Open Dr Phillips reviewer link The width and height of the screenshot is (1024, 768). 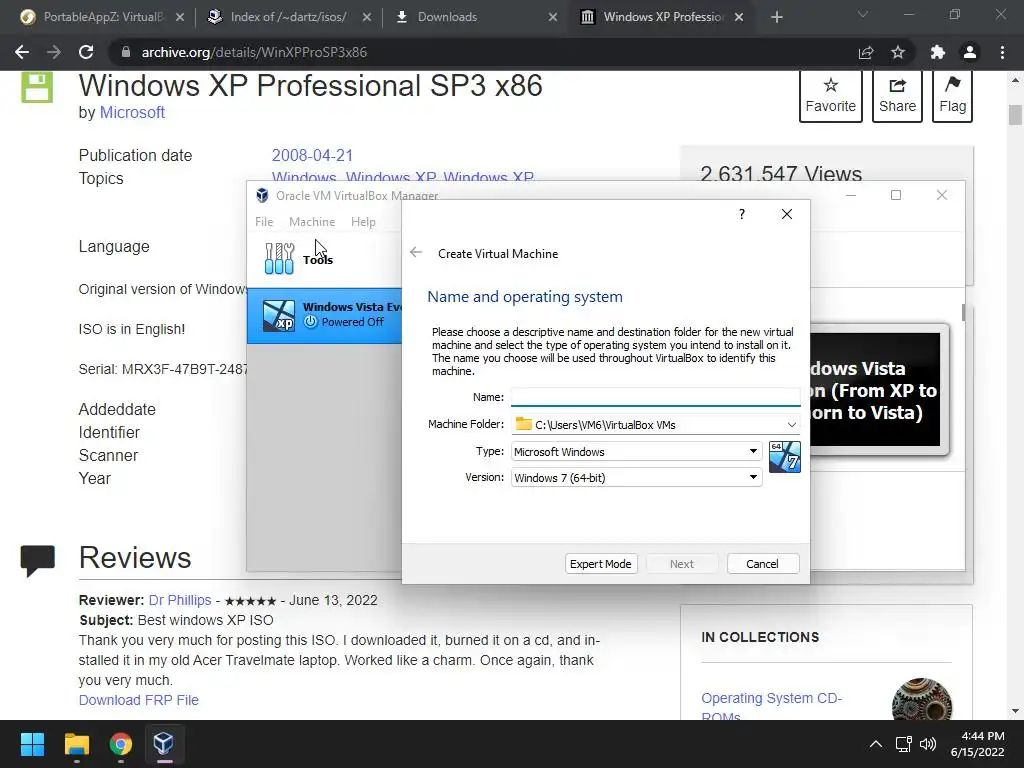click(180, 600)
